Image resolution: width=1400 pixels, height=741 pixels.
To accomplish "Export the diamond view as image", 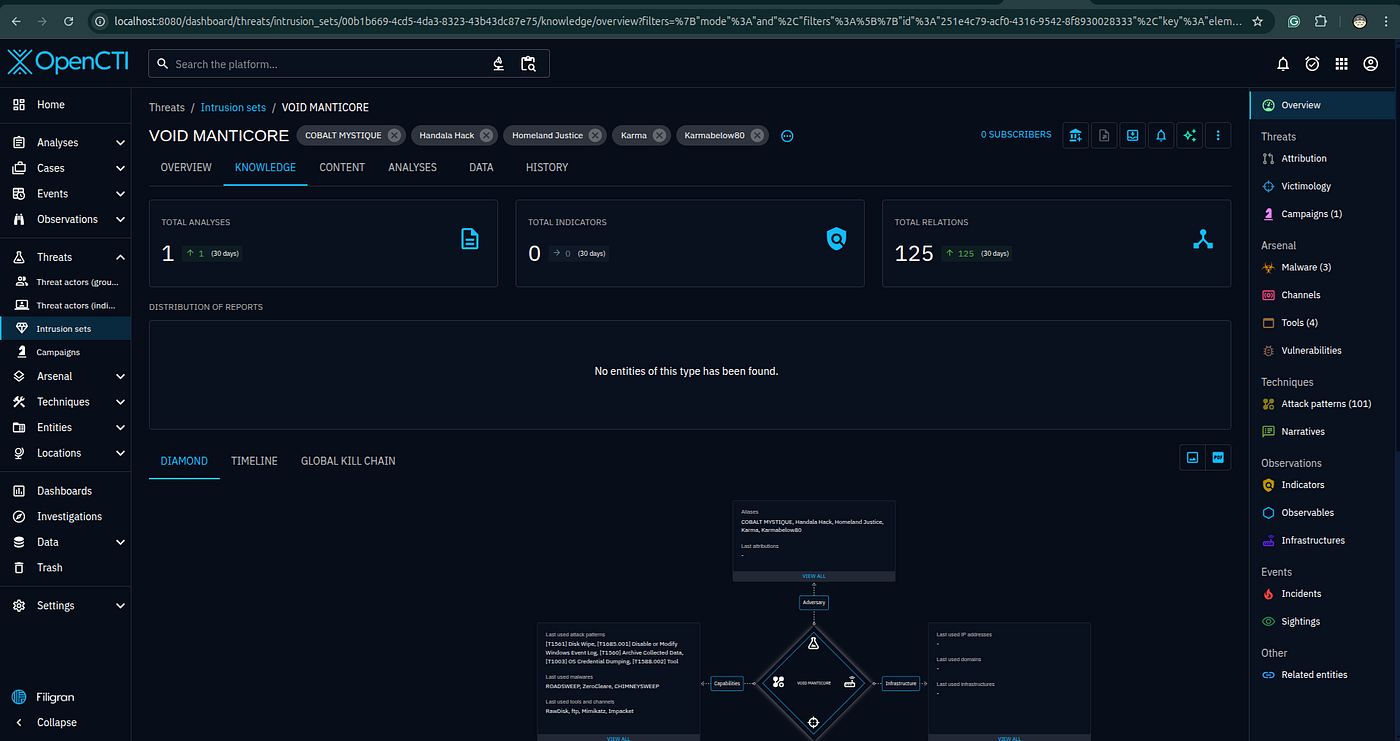I will point(1192,457).
